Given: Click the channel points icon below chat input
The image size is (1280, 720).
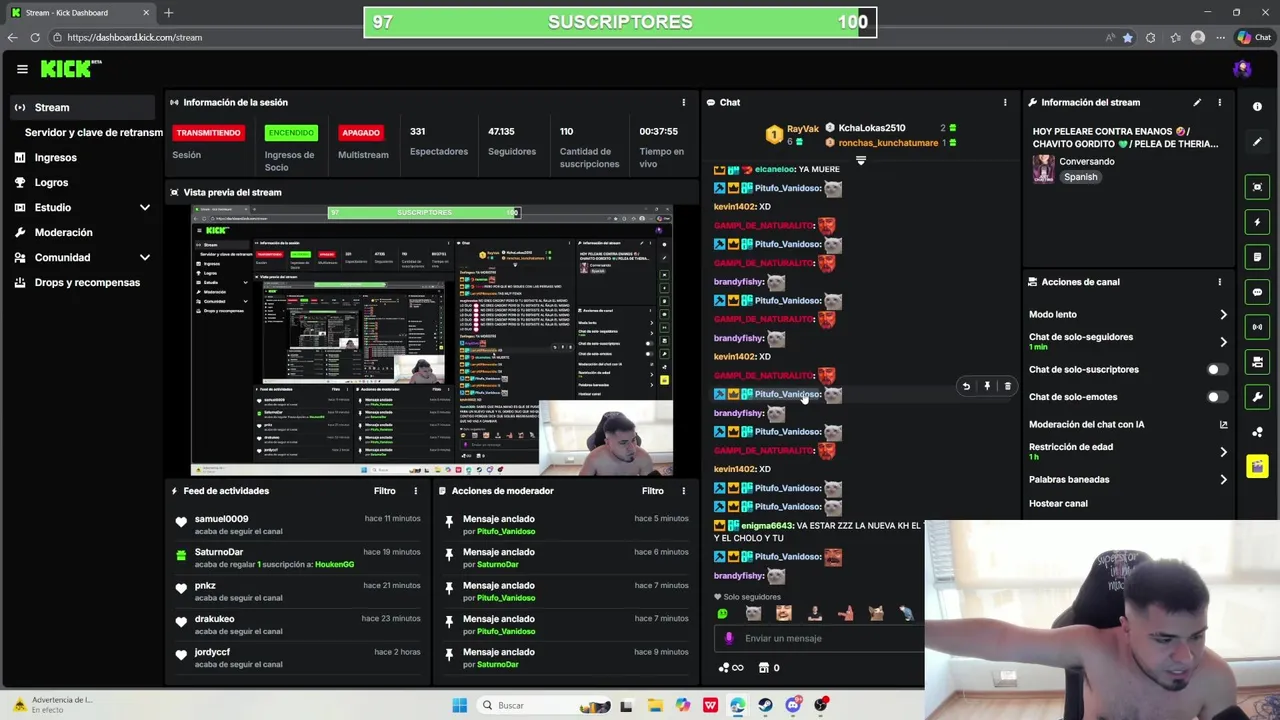Looking at the screenshot, I should pyautogui.click(x=724, y=668).
